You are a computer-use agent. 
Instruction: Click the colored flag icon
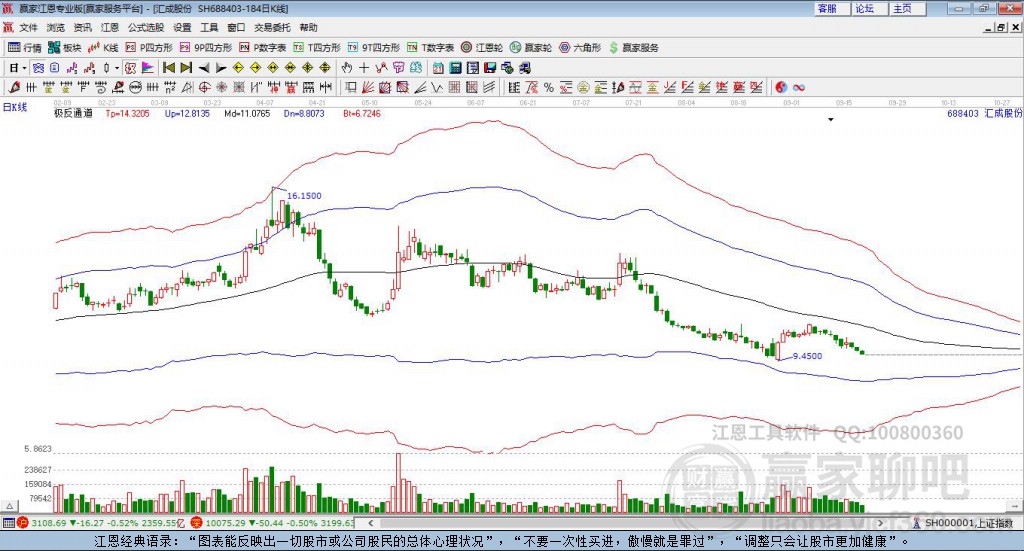pyautogui.click(x=148, y=68)
